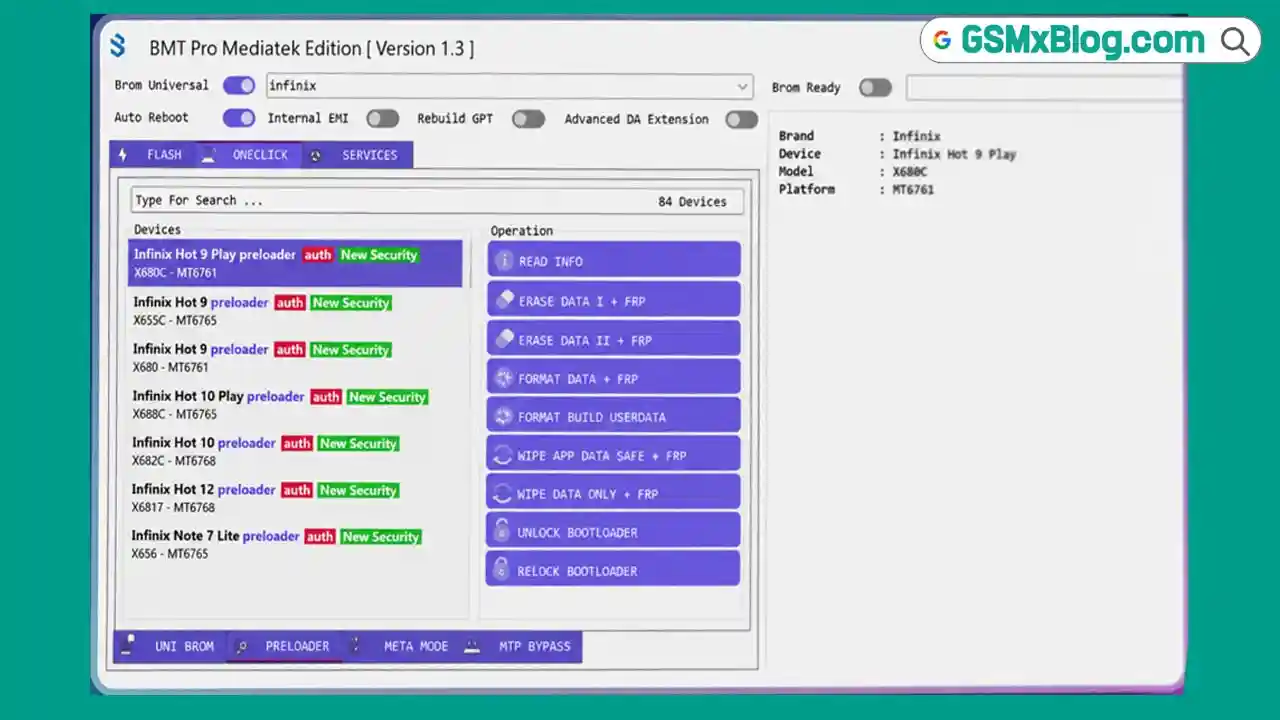Image resolution: width=1280 pixels, height=720 pixels.
Task: Click the Type For Search field
Action: [437, 200]
